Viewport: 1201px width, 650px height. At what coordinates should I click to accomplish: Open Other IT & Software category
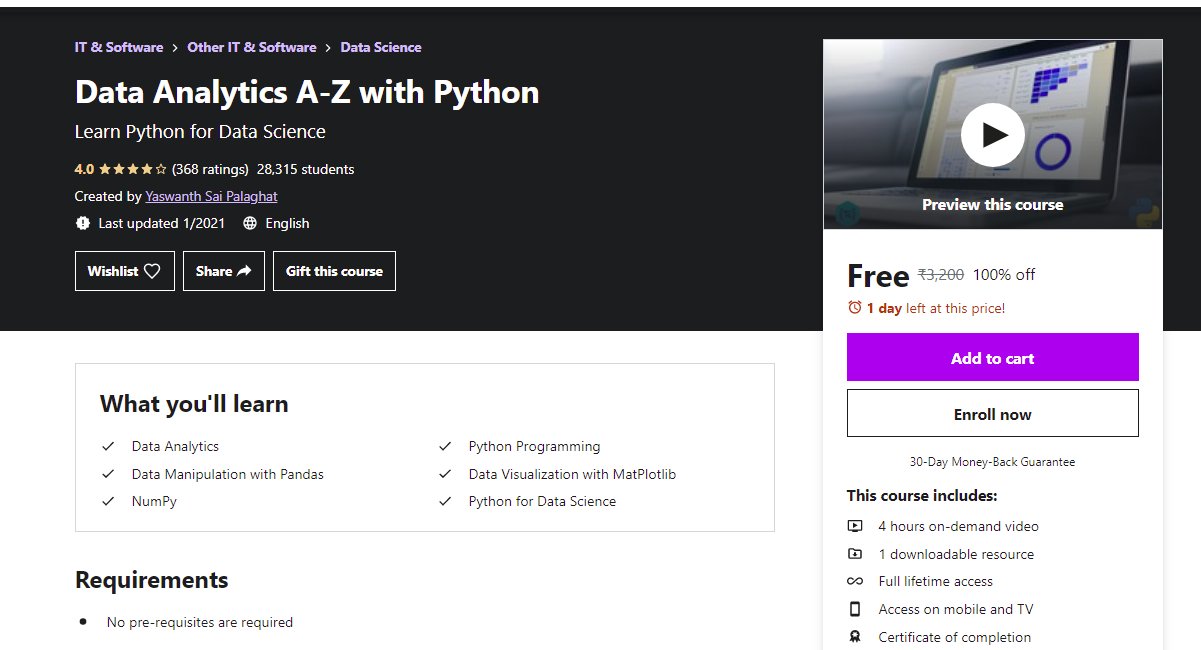tap(251, 47)
